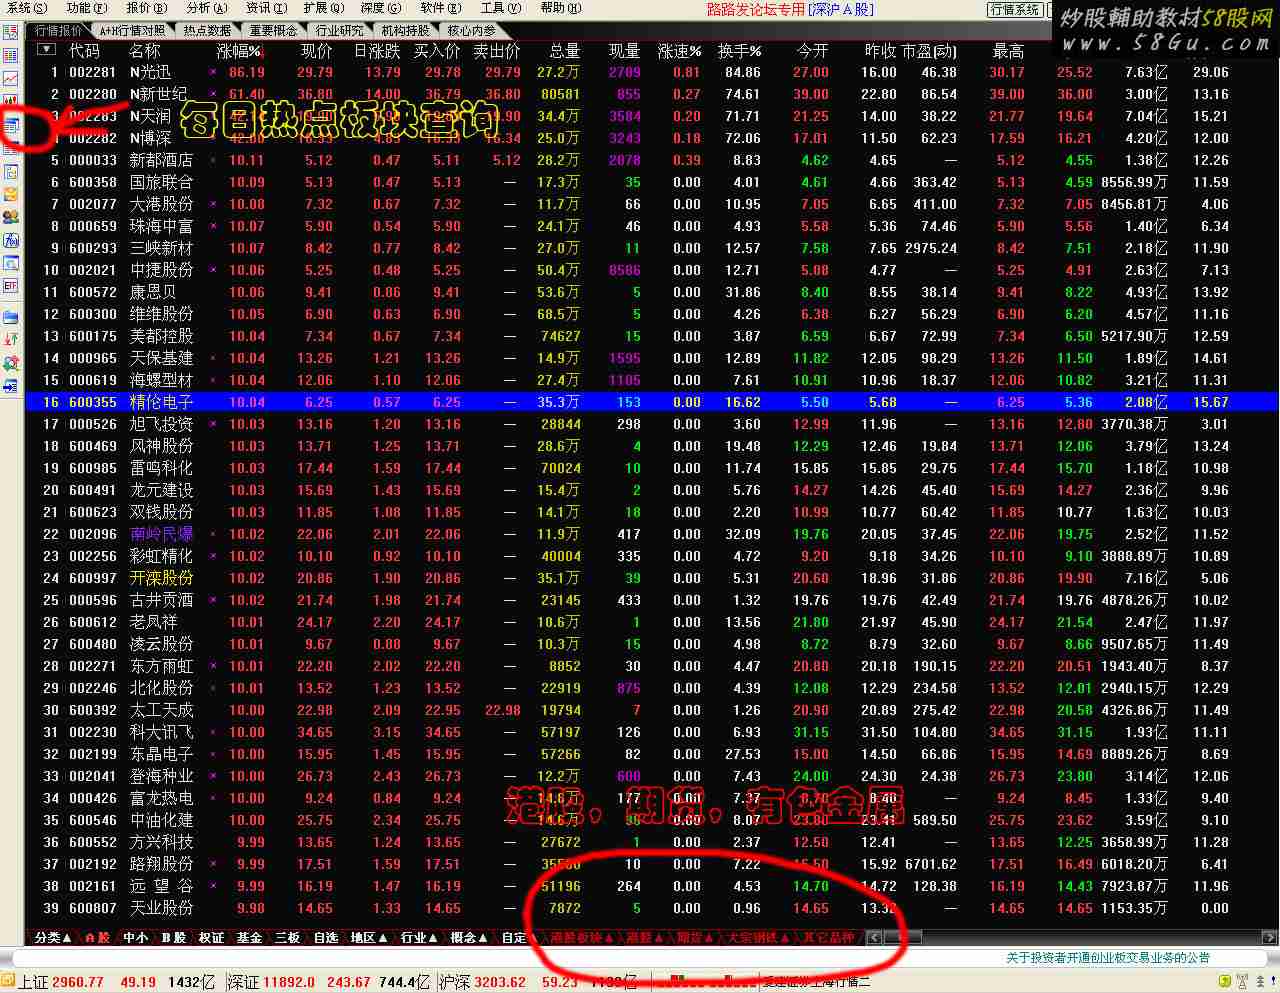This screenshot has width=1280, height=993.
Task: Open the 分析 menu
Action: (205, 8)
